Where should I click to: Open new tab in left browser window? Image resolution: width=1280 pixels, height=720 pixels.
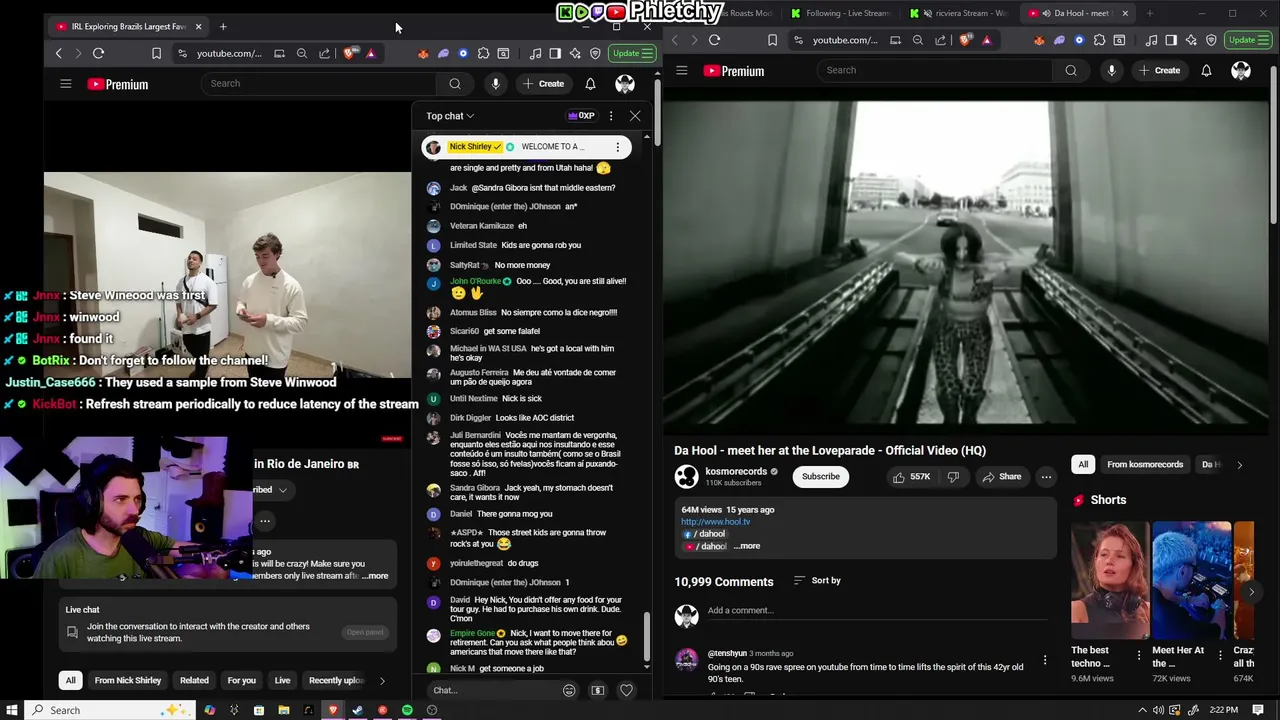coord(223,27)
